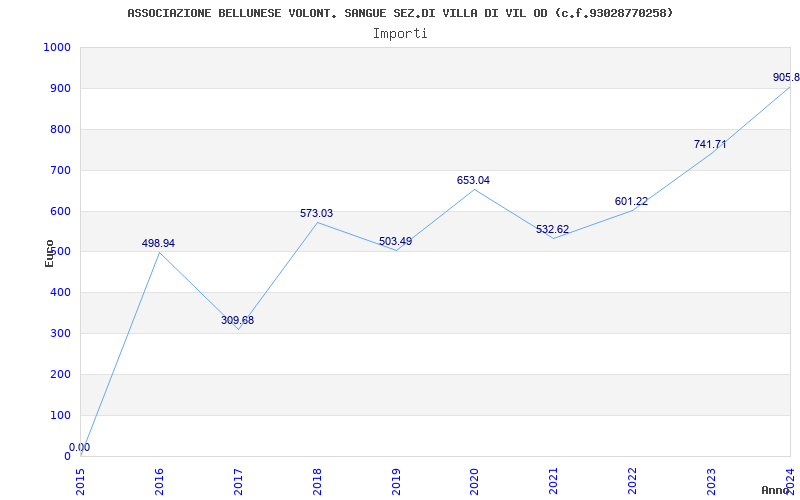The image size is (800, 500).
Task: Select the 532.62 data point label
Action: [x=553, y=229]
